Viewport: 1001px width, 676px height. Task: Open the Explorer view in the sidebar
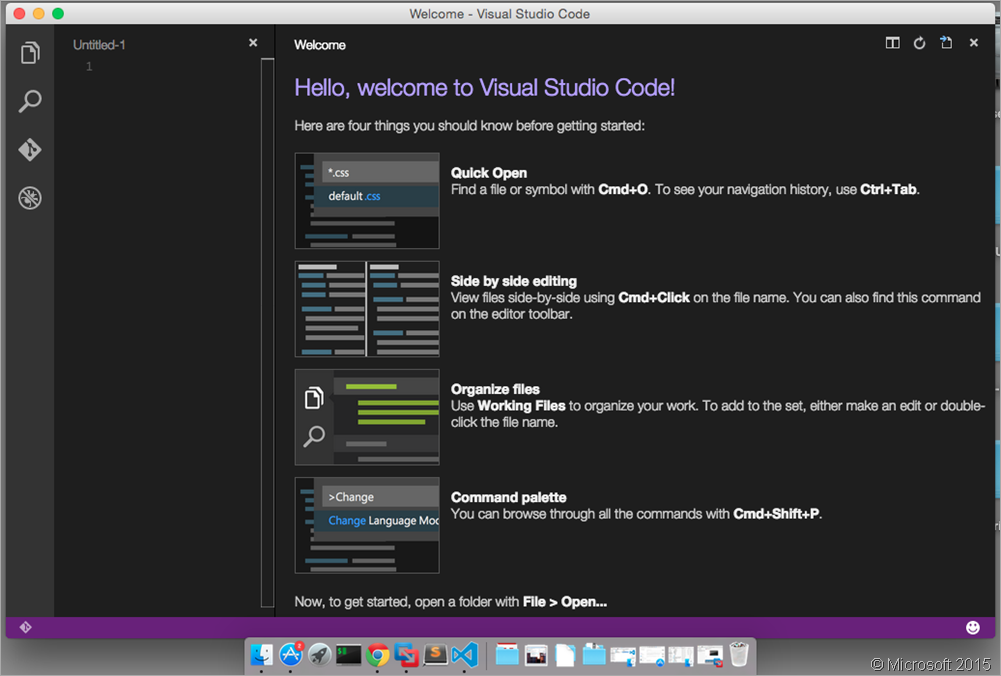pyautogui.click(x=30, y=53)
